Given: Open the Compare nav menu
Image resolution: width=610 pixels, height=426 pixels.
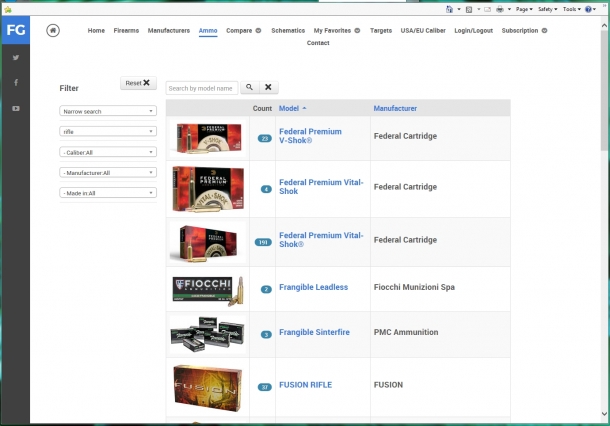Looking at the screenshot, I should click(244, 30).
